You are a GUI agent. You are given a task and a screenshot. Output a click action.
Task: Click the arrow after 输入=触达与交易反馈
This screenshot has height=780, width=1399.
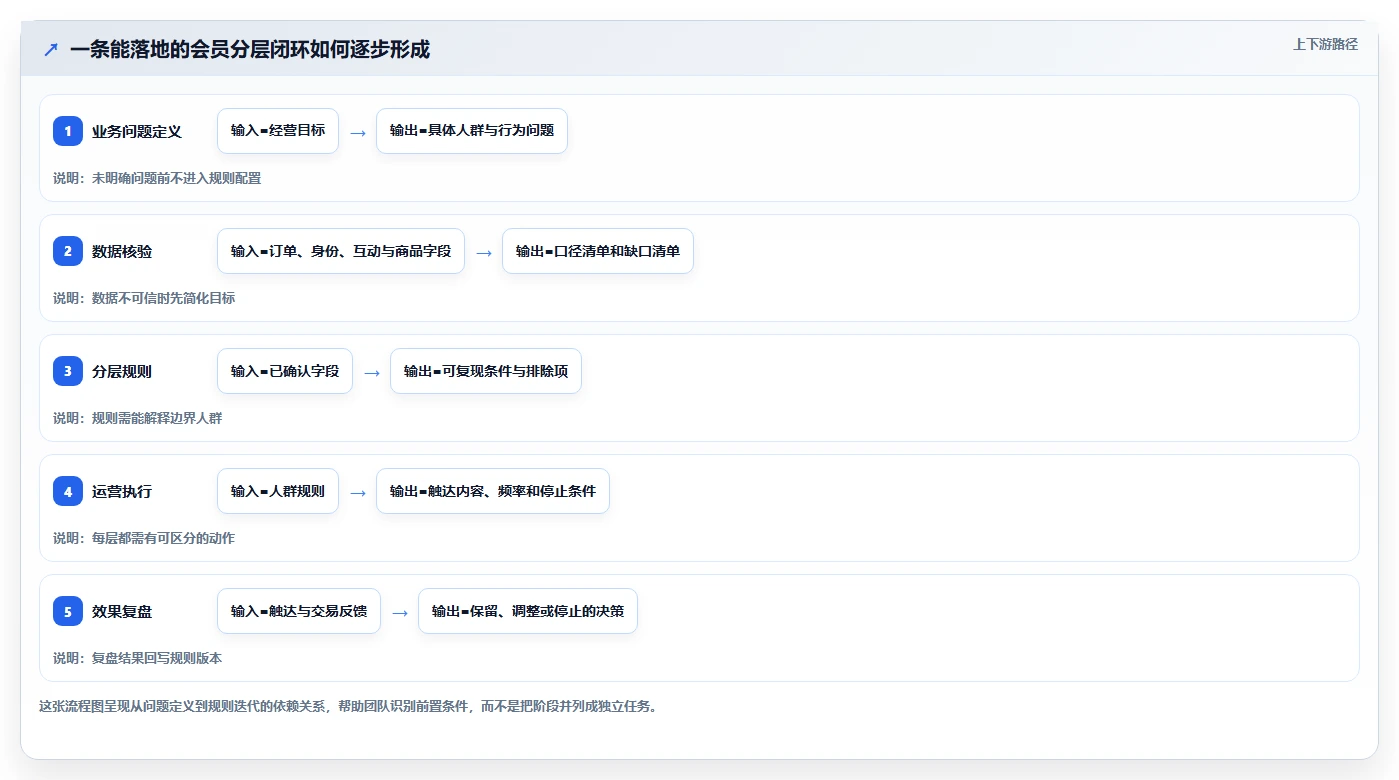[x=400, y=612]
